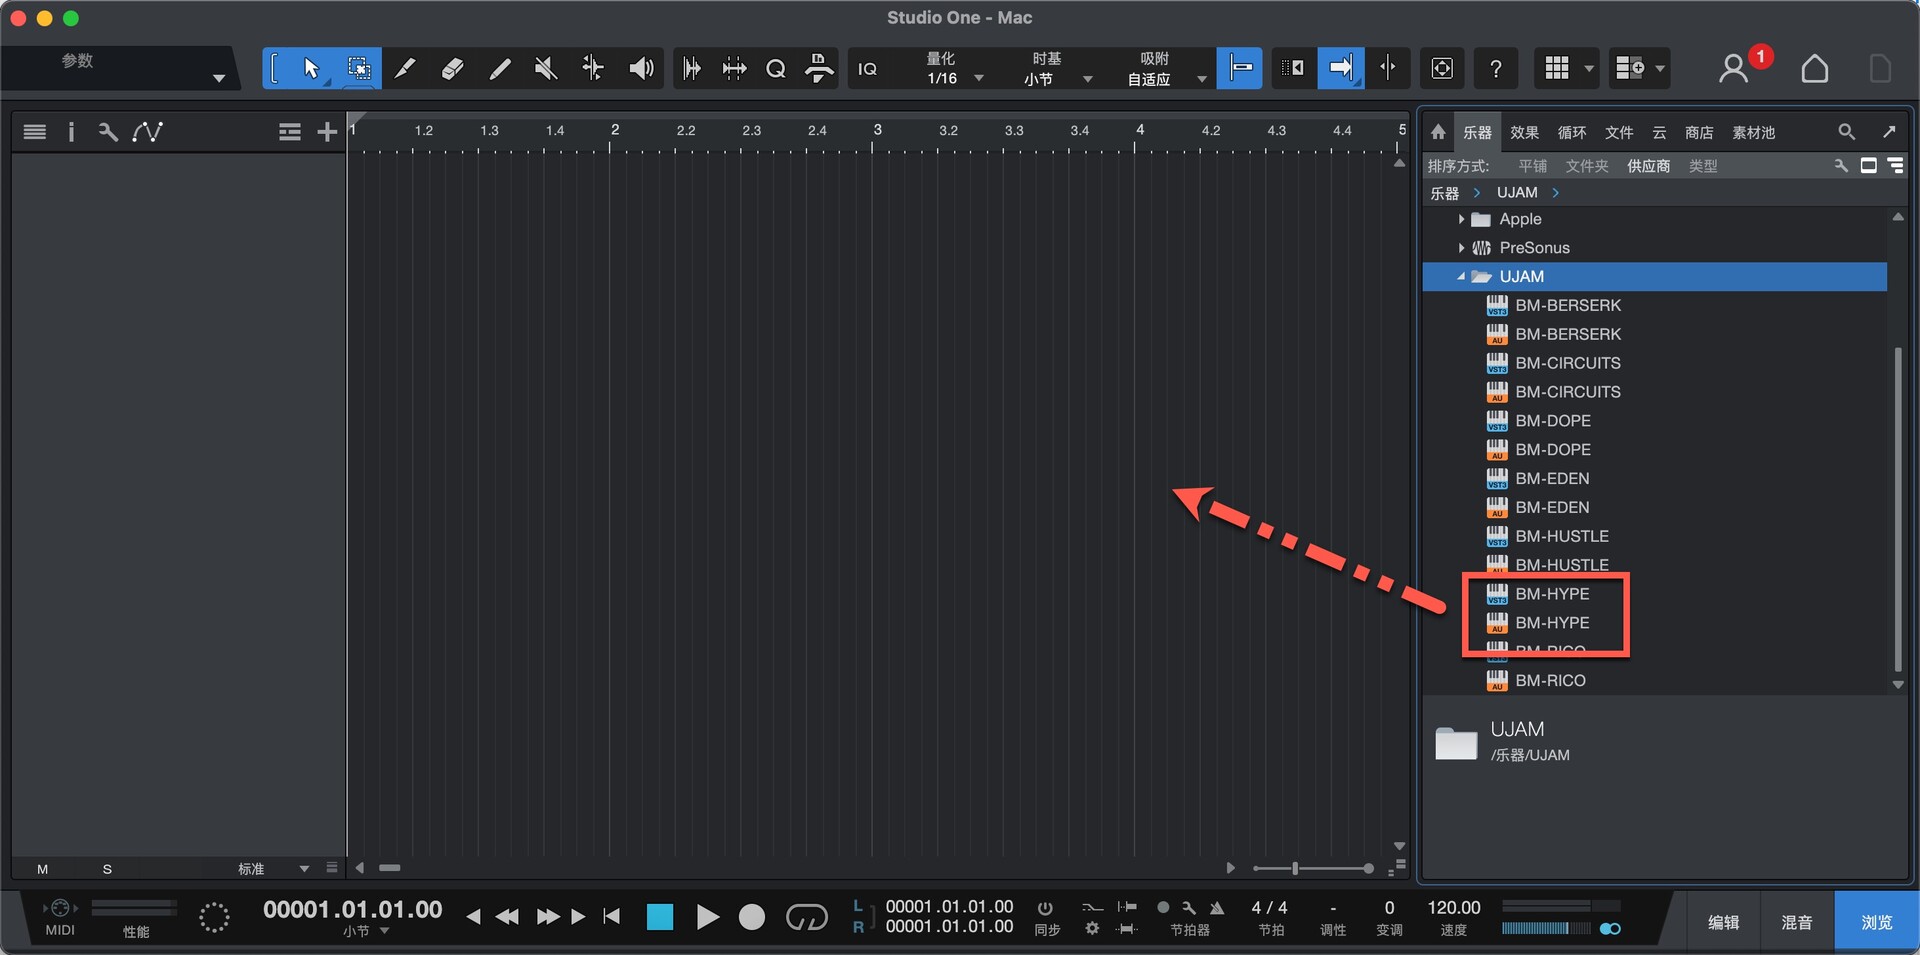
Task: Select the Mute tool
Action: [546, 68]
